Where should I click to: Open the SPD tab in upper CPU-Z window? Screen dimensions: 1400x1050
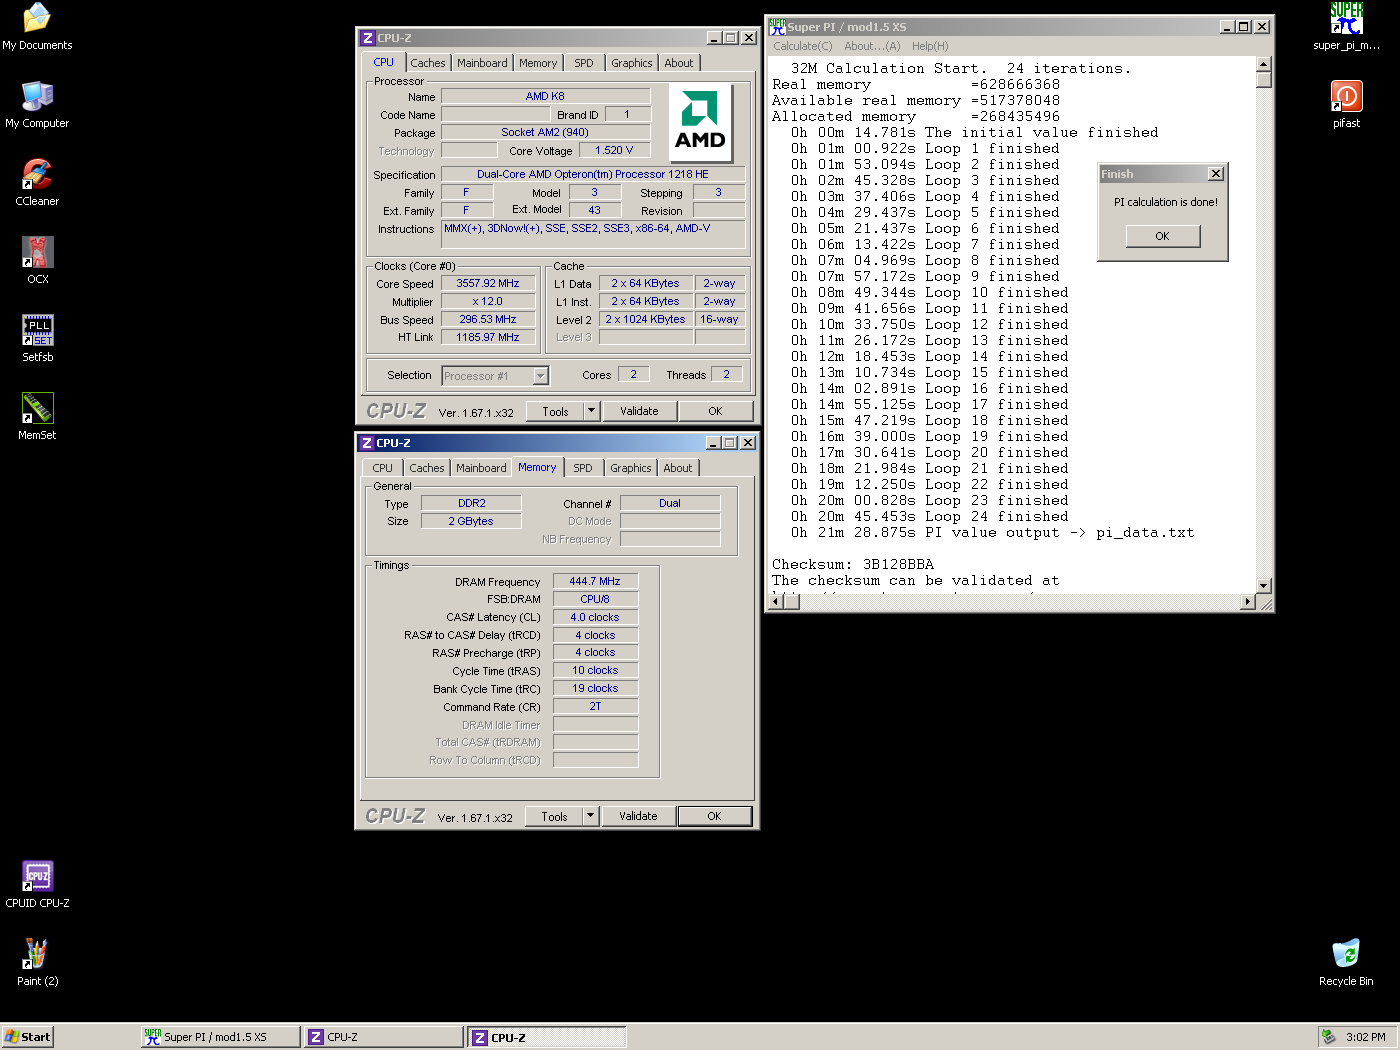(584, 63)
